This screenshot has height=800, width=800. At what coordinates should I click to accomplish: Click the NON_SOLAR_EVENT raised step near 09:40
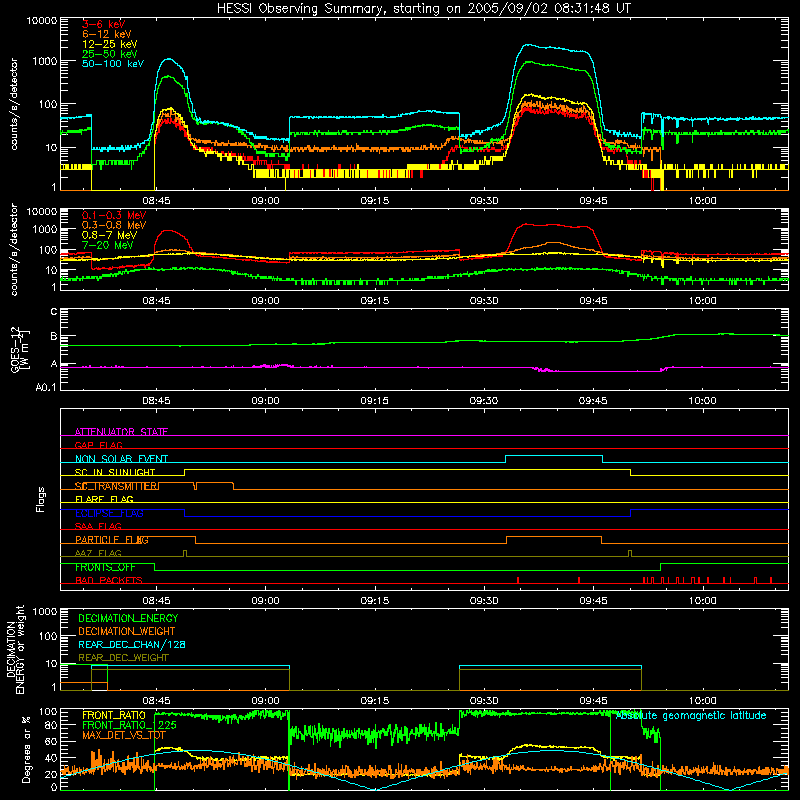(554, 456)
